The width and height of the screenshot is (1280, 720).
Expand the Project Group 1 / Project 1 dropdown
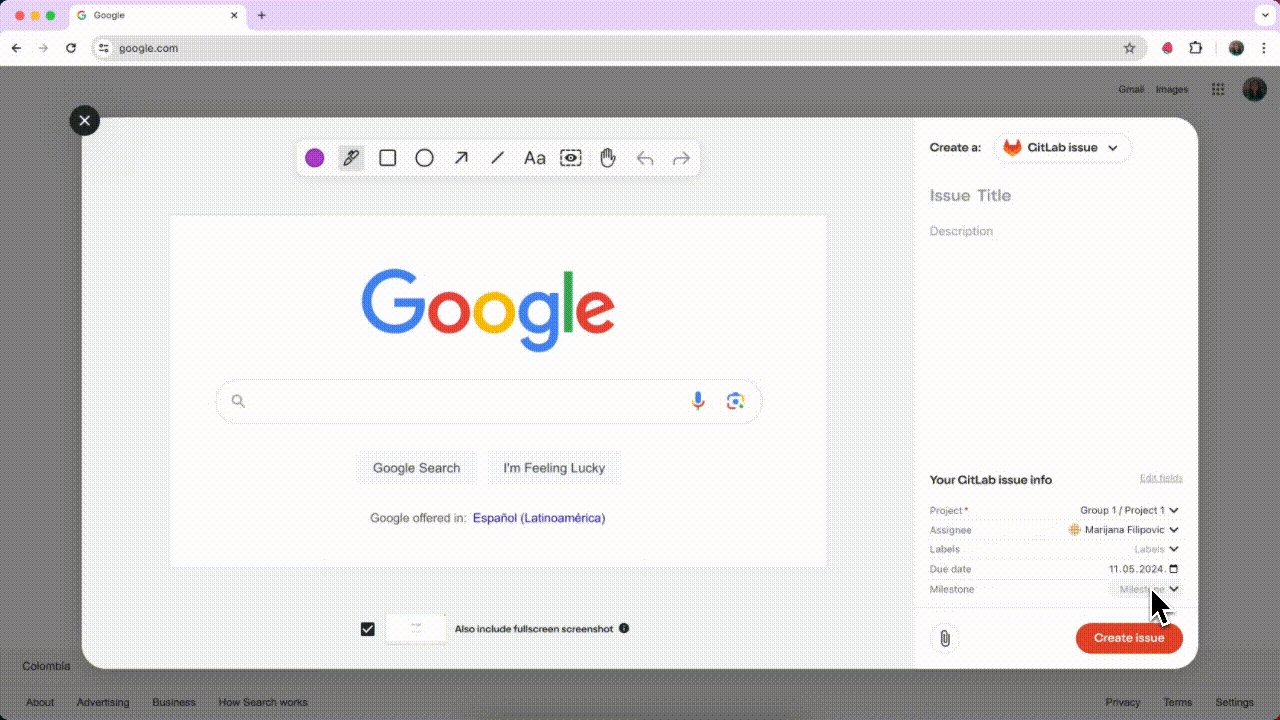click(1128, 510)
